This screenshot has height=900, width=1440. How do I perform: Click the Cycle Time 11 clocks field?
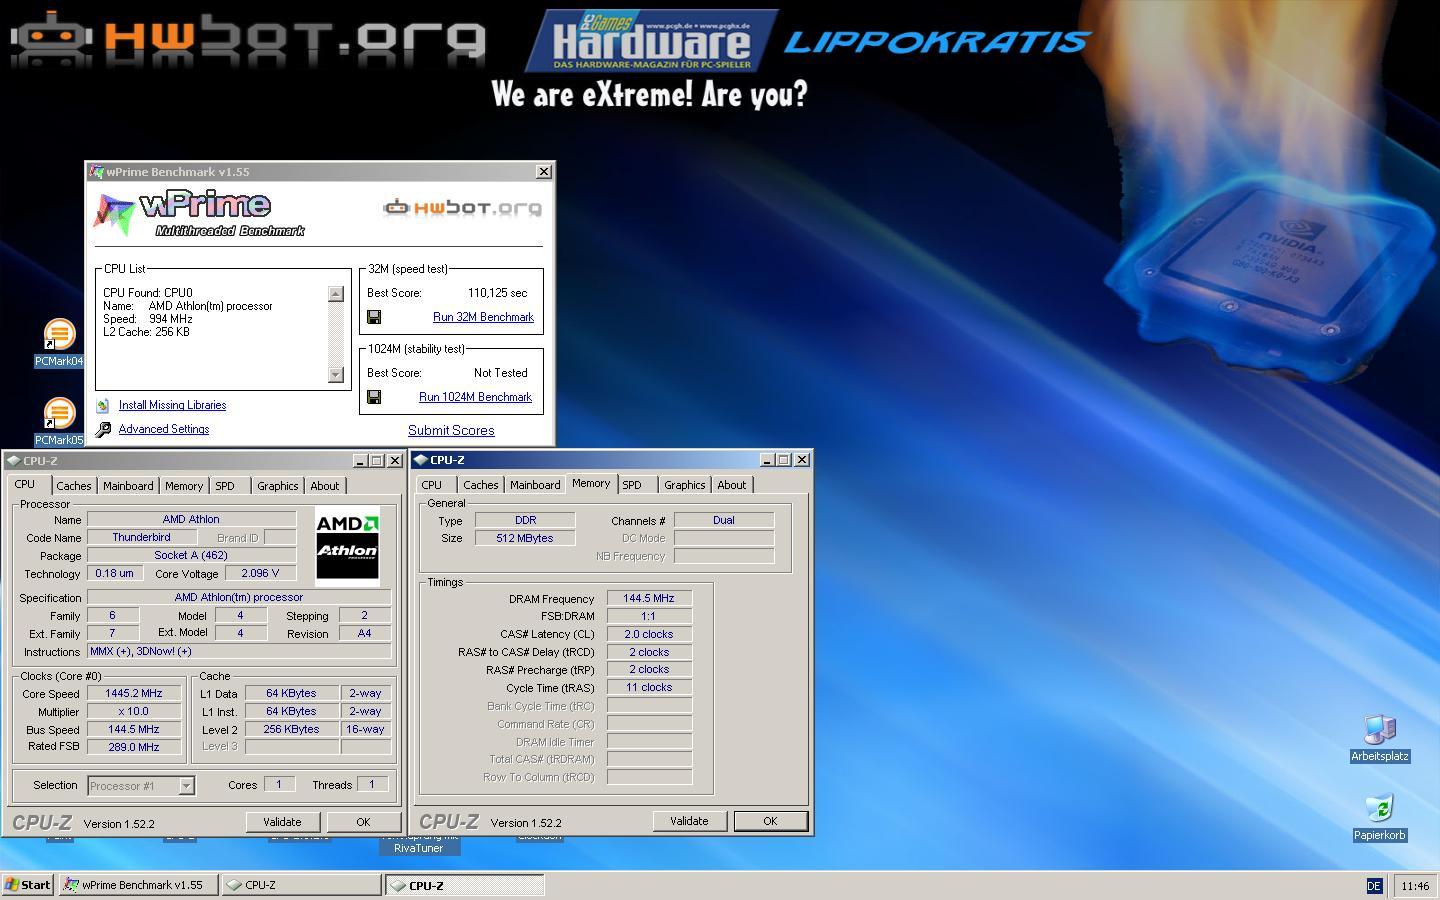click(649, 688)
